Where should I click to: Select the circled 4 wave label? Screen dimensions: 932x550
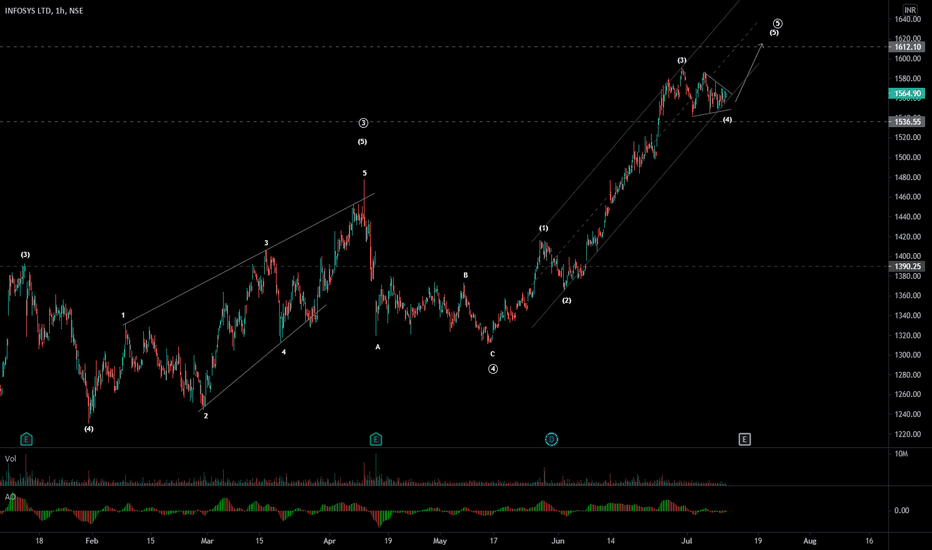493,369
